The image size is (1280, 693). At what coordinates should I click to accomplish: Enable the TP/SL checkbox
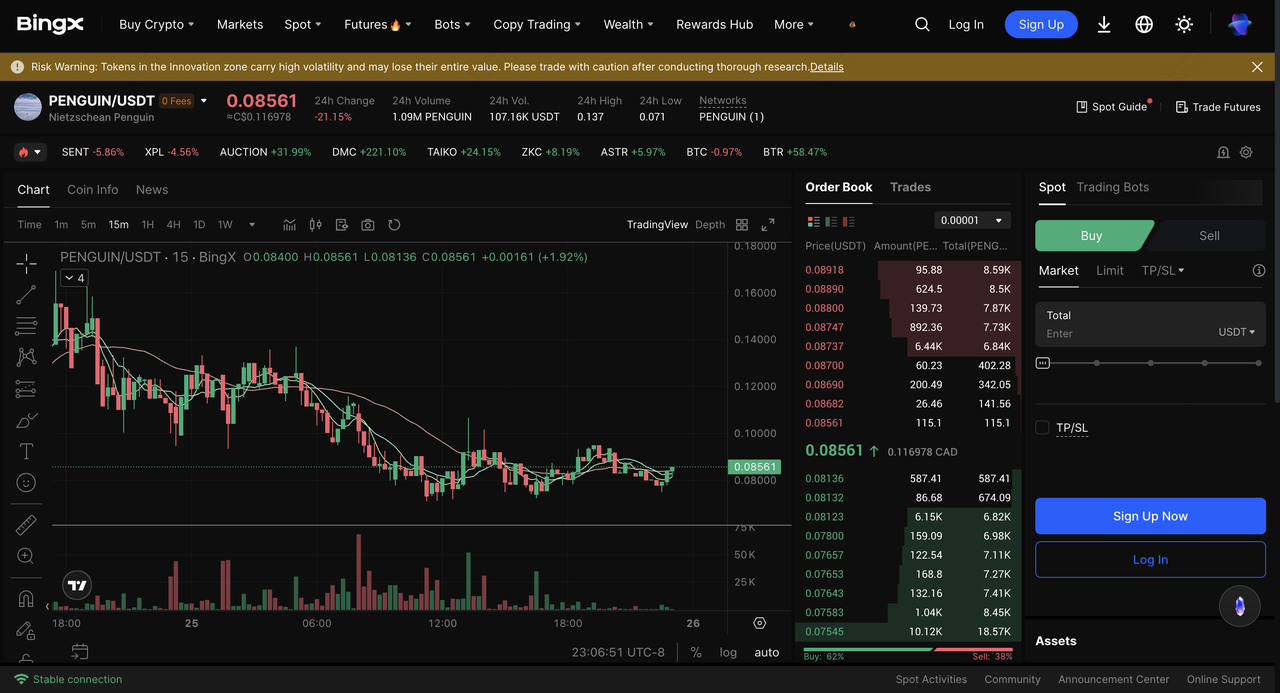[x=1042, y=428]
